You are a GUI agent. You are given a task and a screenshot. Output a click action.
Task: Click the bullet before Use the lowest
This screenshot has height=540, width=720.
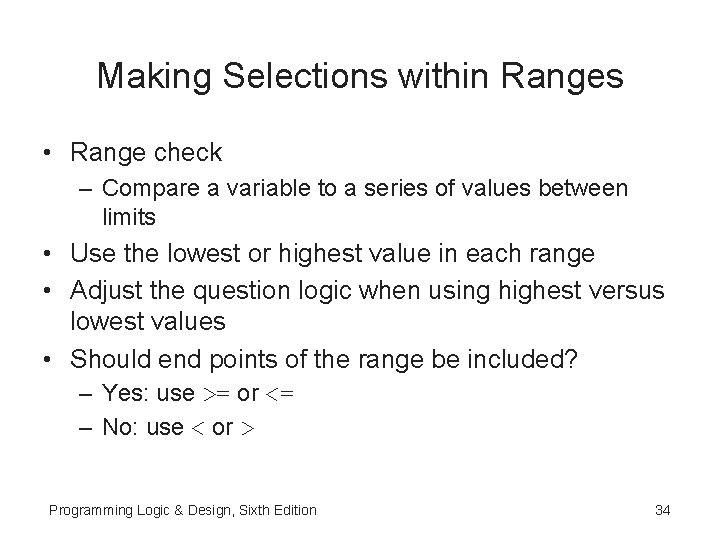click(47, 253)
